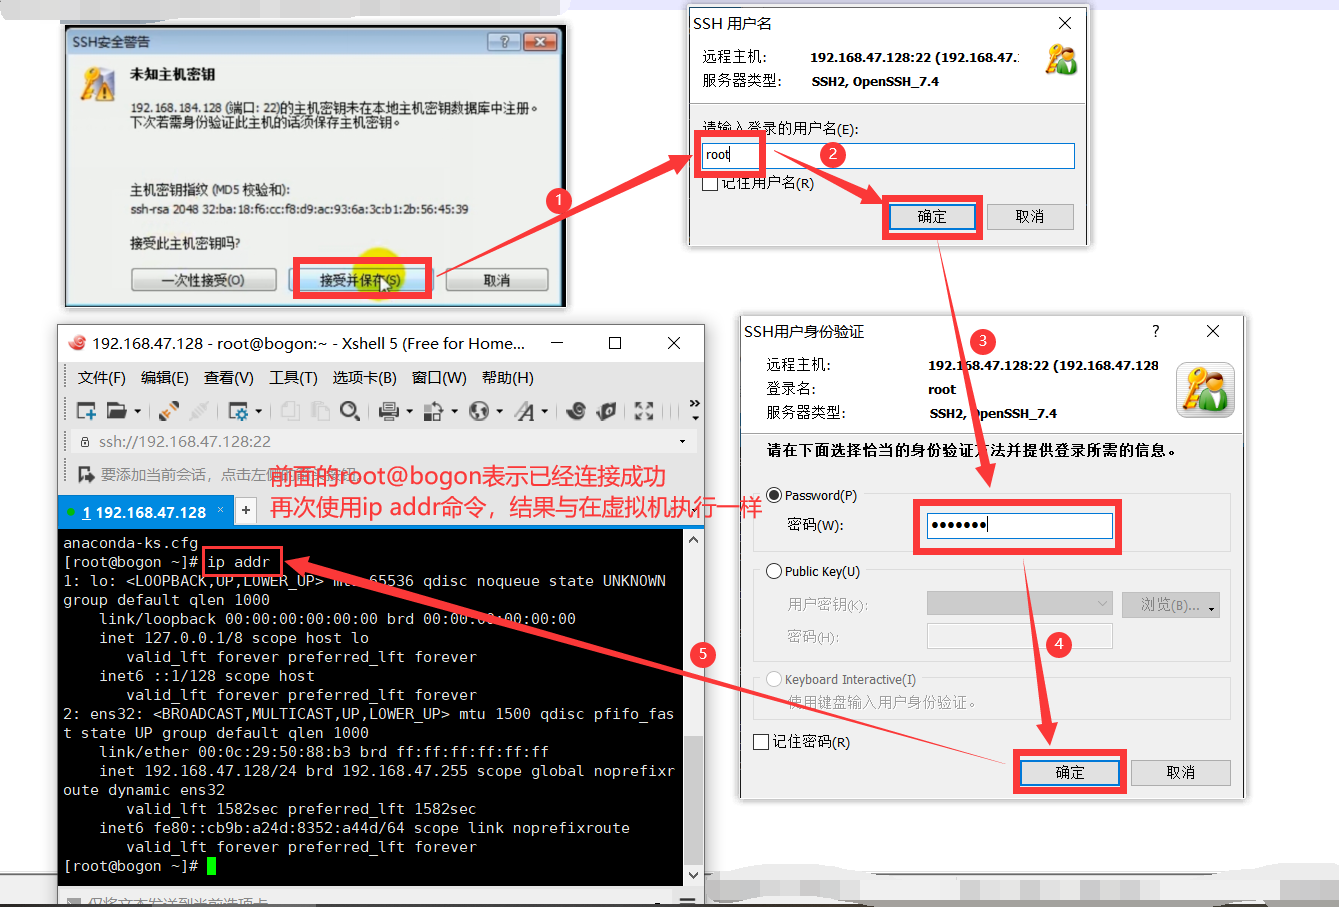The height and width of the screenshot is (907, 1339).
Task: Click the color scheme icon in Xshell toolbar
Action: point(433,411)
